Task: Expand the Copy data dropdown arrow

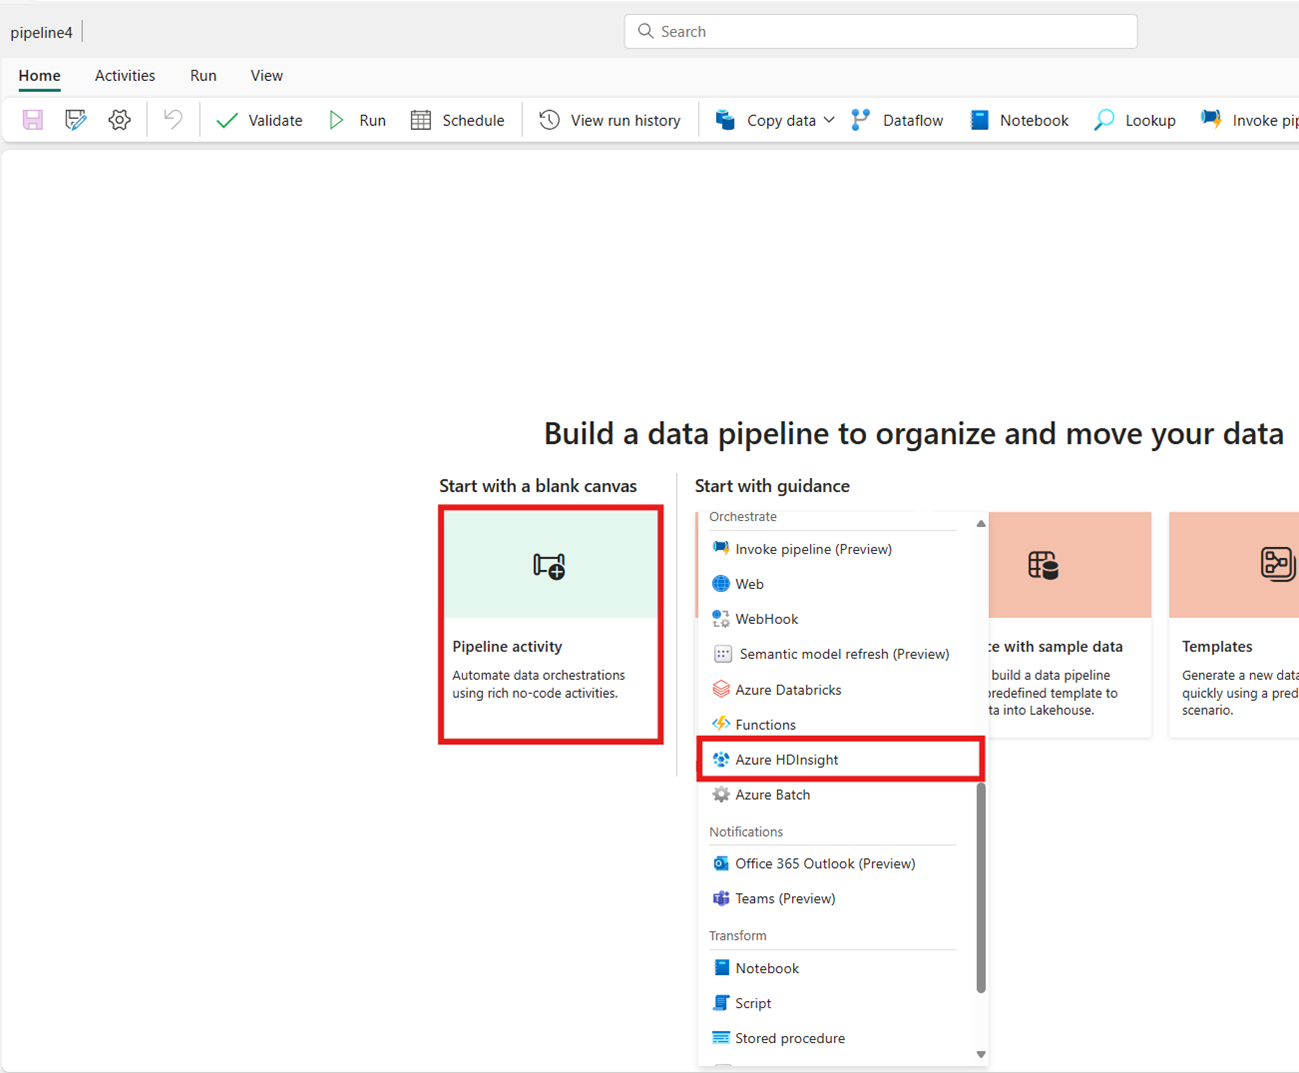Action: coord(829,120)
